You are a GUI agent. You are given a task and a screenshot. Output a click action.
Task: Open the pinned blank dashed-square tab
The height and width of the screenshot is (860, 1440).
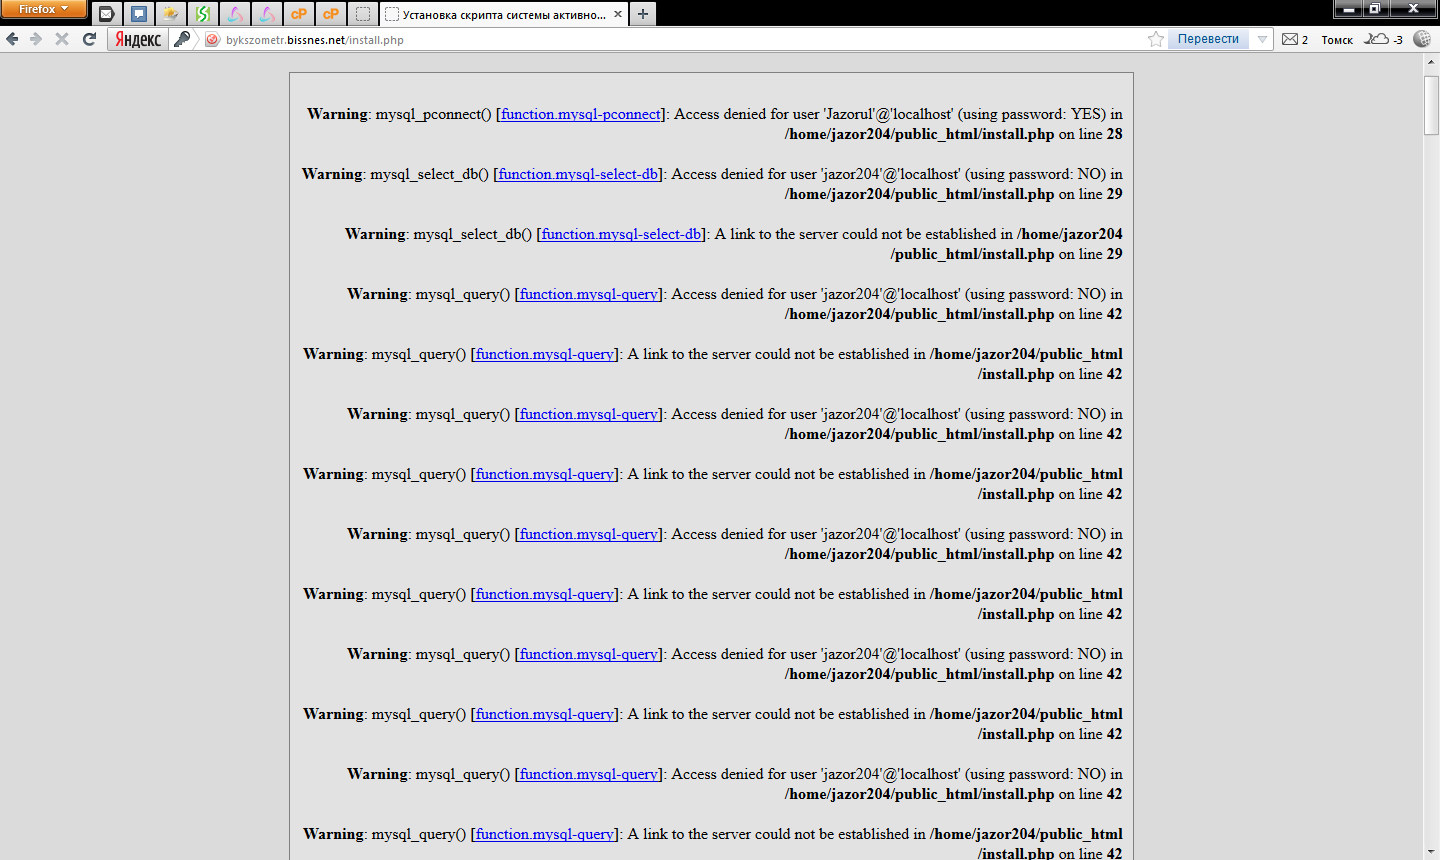coord(363,14)
